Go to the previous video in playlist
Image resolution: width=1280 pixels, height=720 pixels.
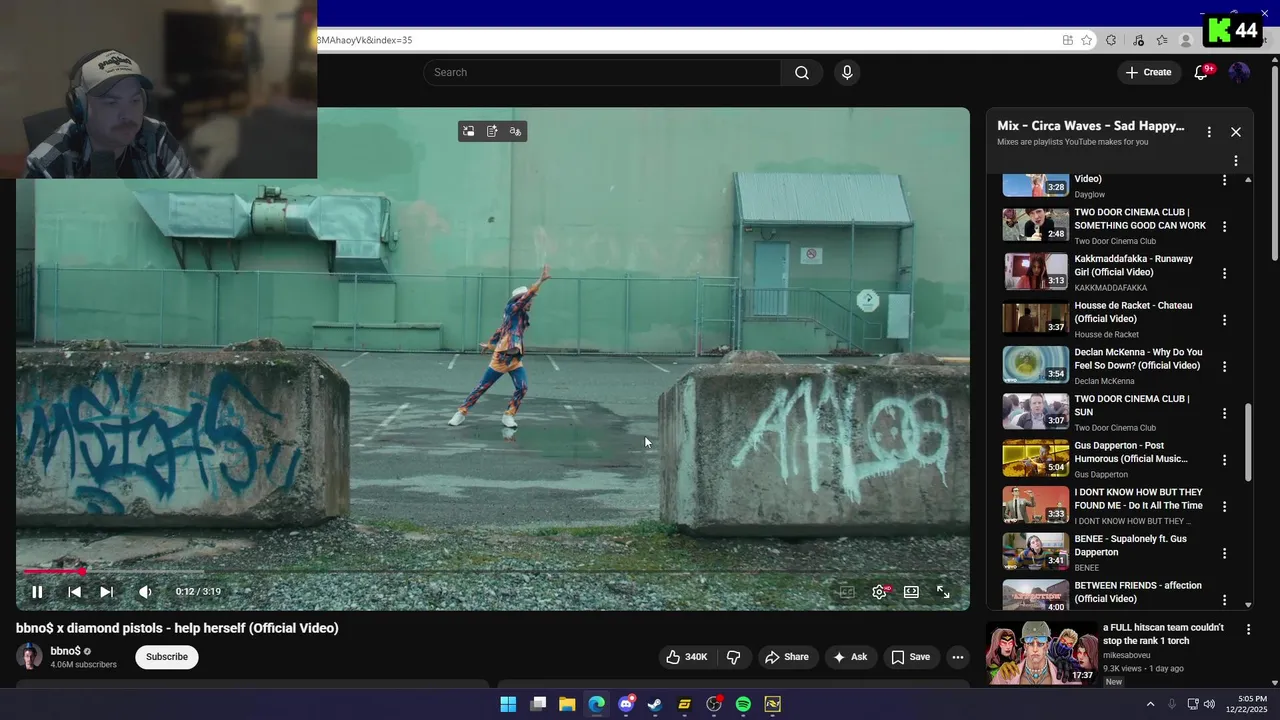pyautogui.click(x=74, y=592)
